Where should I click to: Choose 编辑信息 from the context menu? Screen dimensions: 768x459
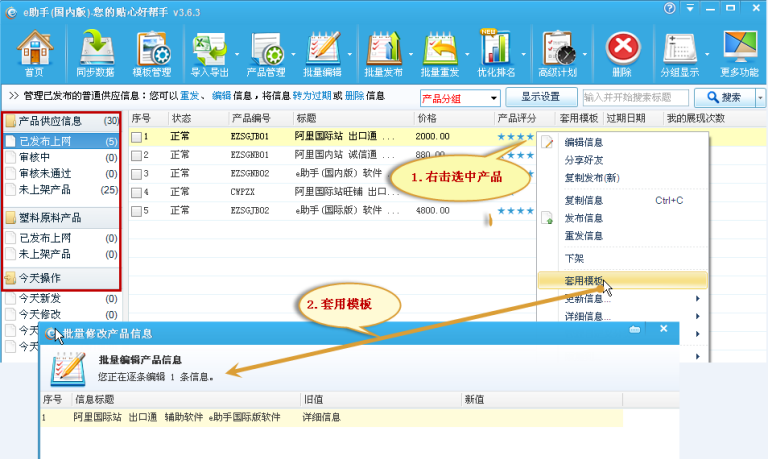tap(583, 142)
